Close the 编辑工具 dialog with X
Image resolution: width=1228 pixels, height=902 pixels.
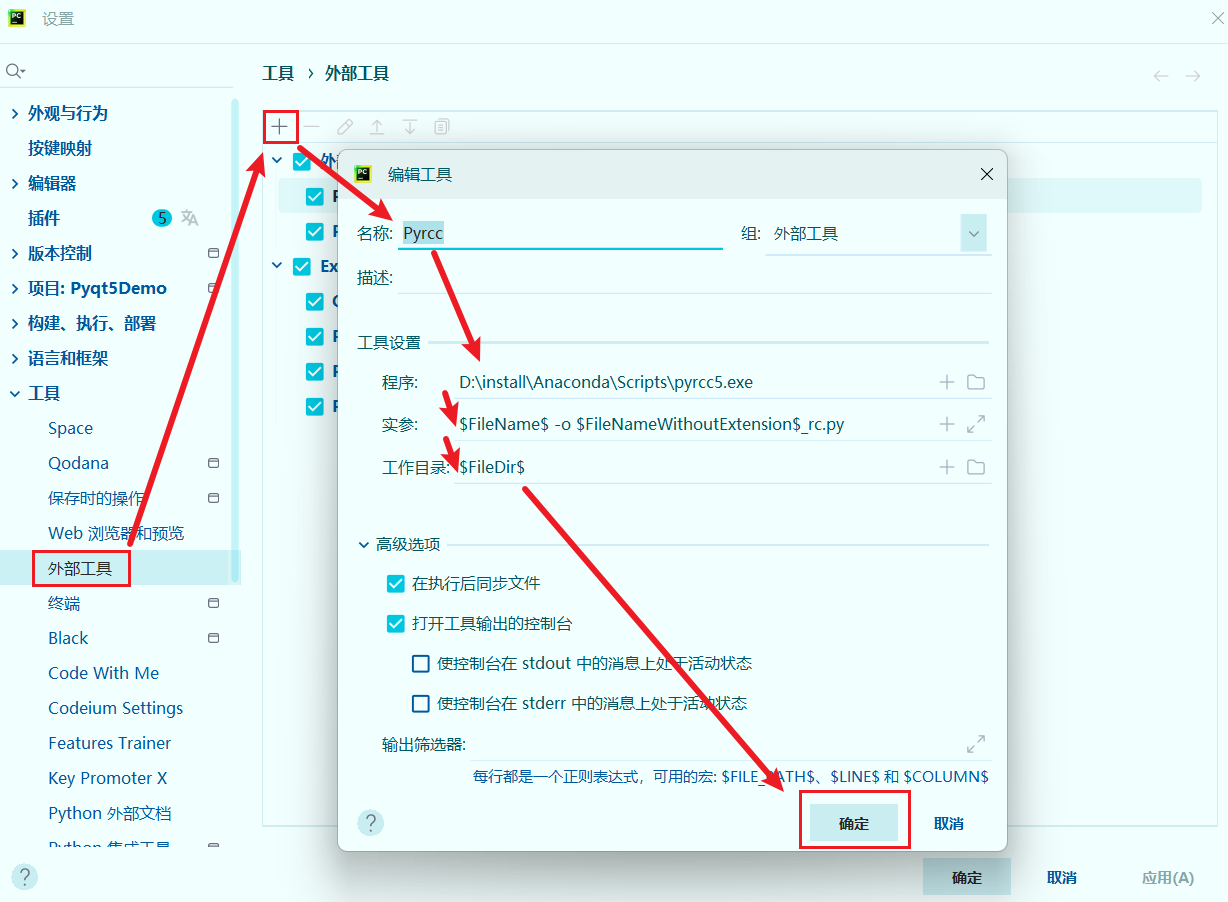(987, 174)
